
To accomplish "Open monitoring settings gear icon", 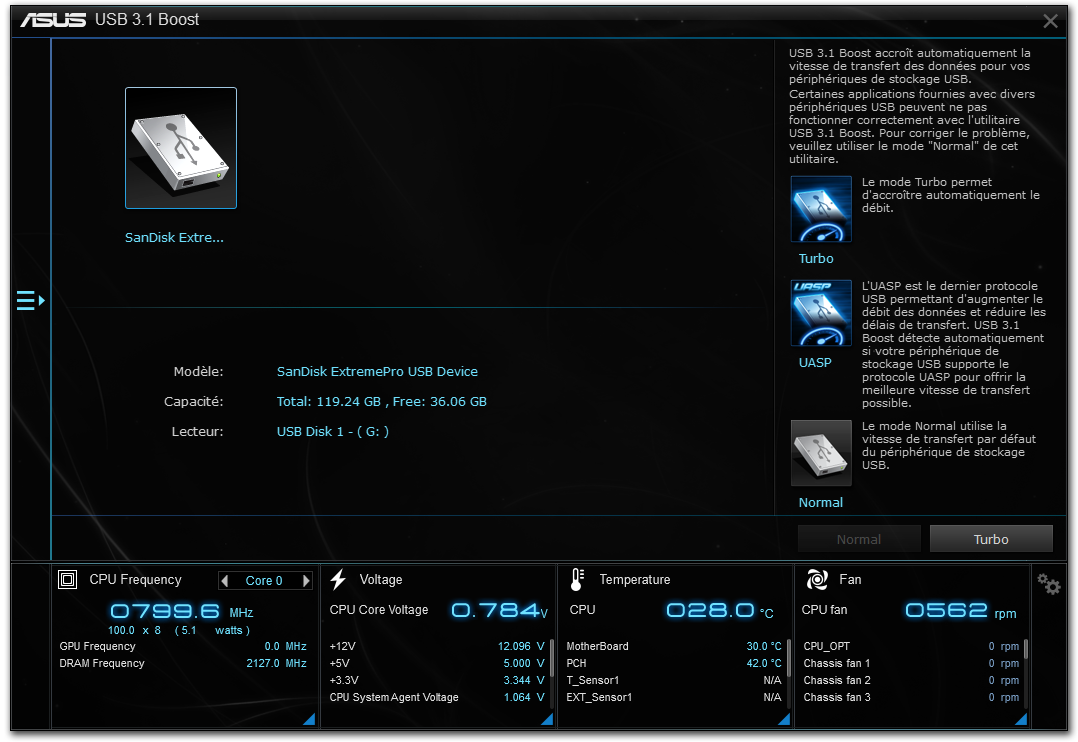I will [1048, 584].
